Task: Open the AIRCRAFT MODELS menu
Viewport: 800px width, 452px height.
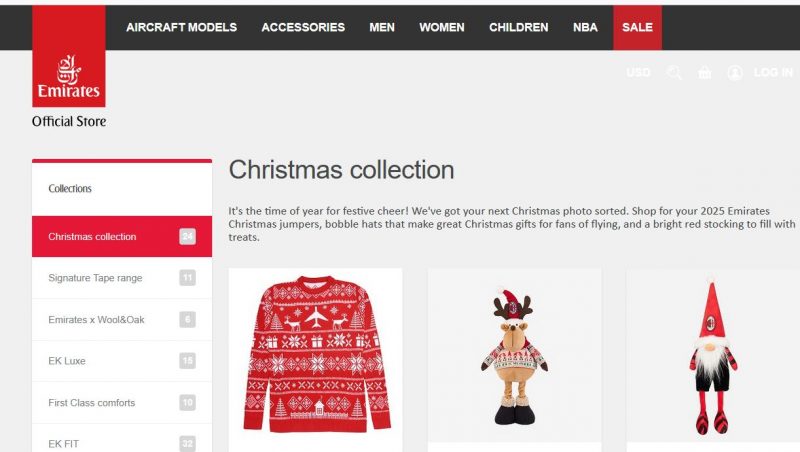Action: (182, 28)
